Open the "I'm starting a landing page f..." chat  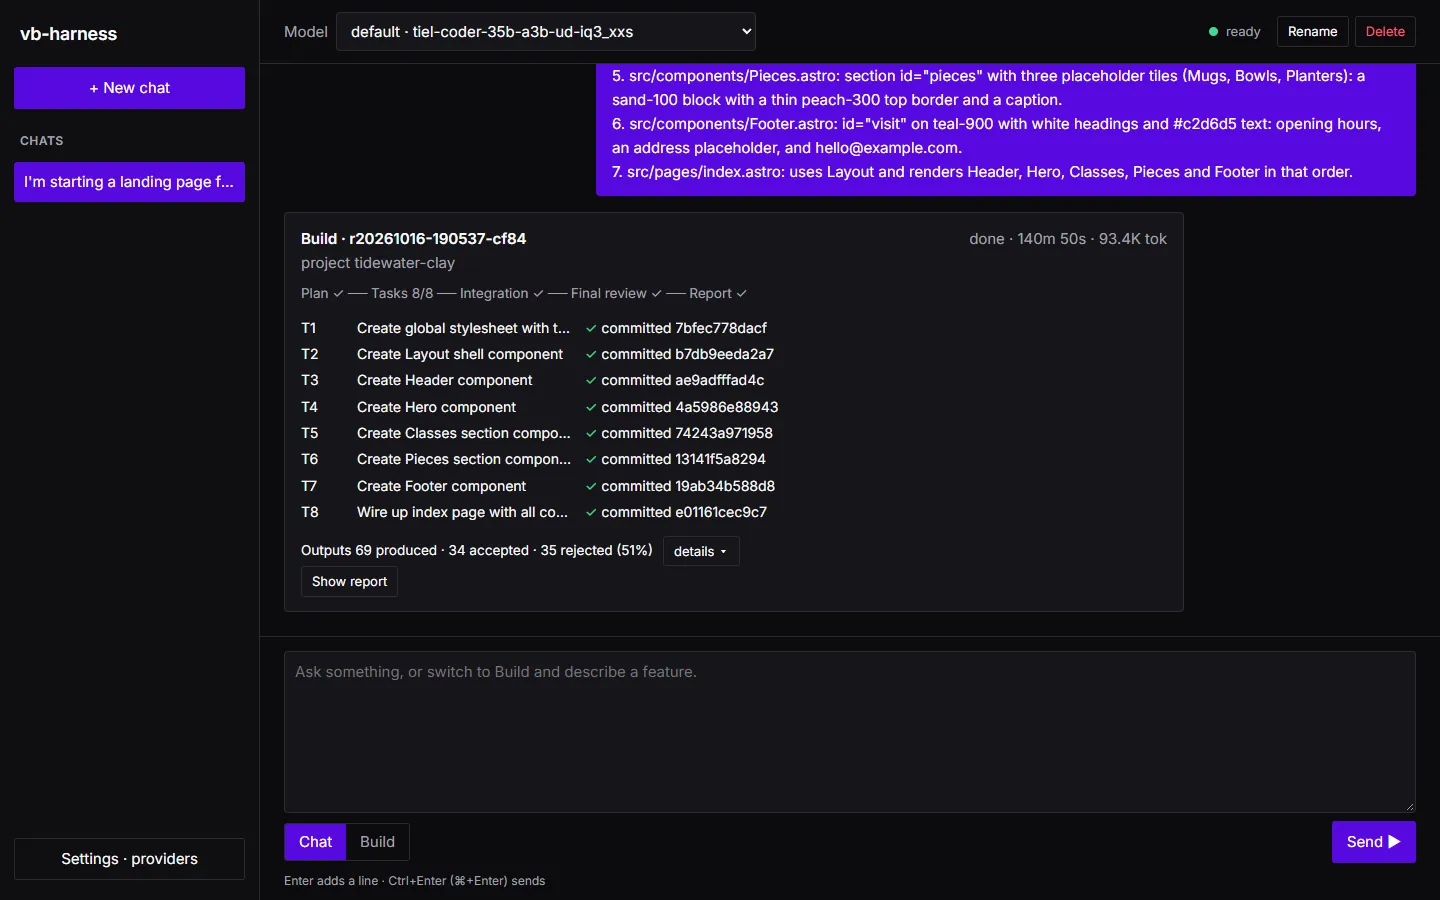[x=129, y=182]
